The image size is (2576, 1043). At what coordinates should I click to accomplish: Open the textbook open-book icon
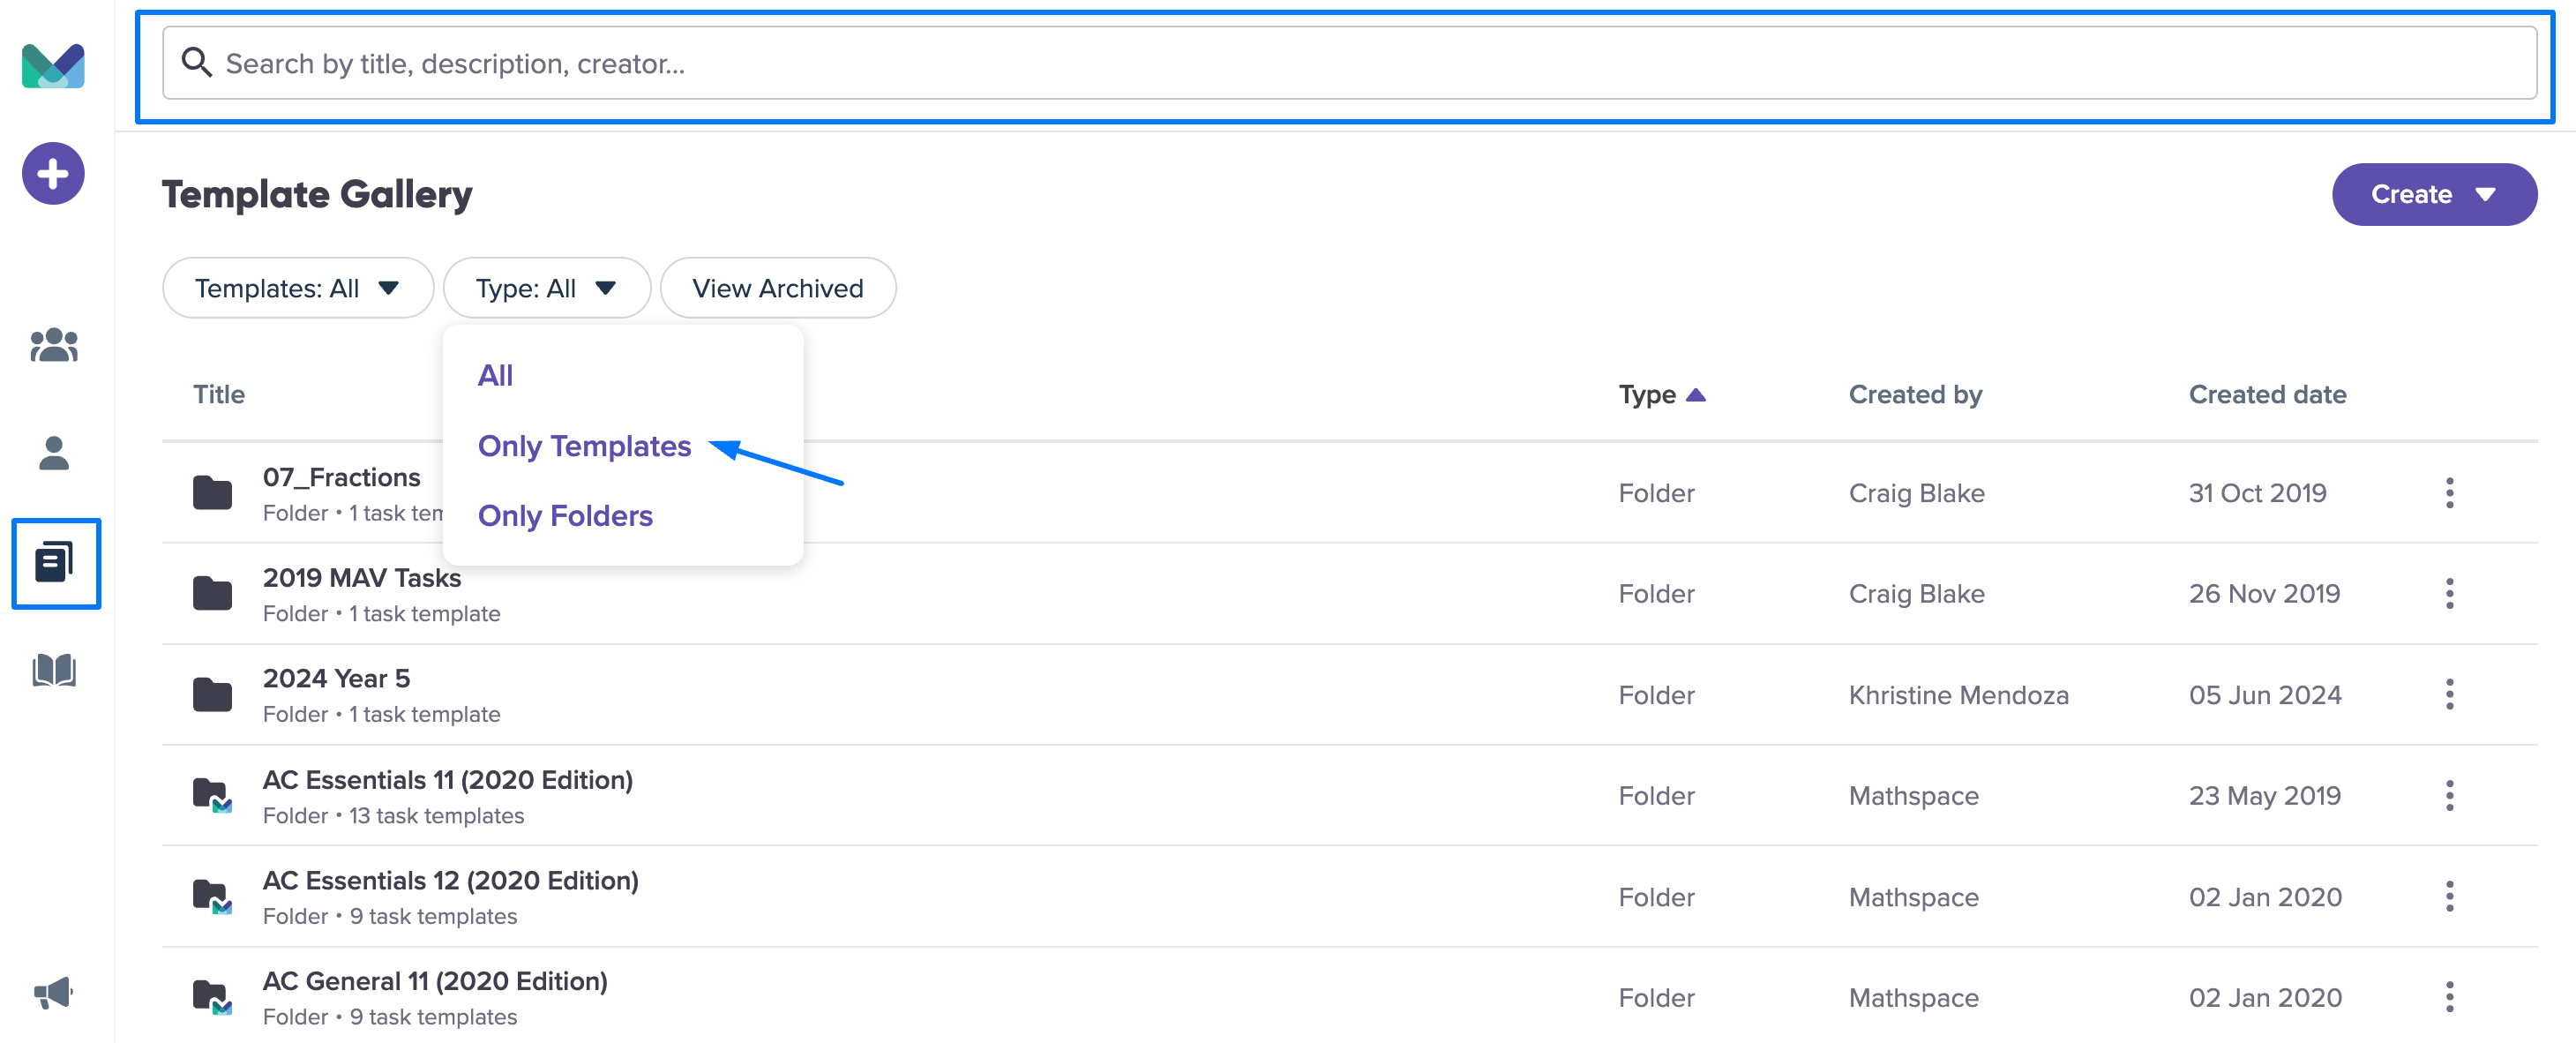pyautogui.click(x=54, y=671)
